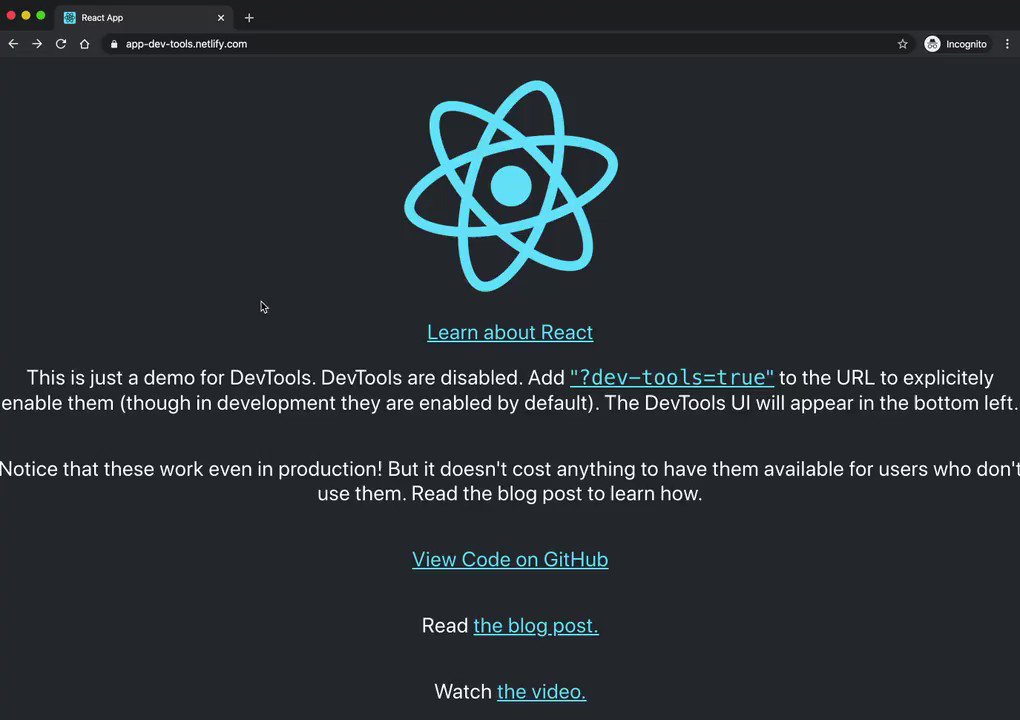Open the three-dot browser menu
The width and height of the screenshot is (1020, 720).
(1007, 44)
